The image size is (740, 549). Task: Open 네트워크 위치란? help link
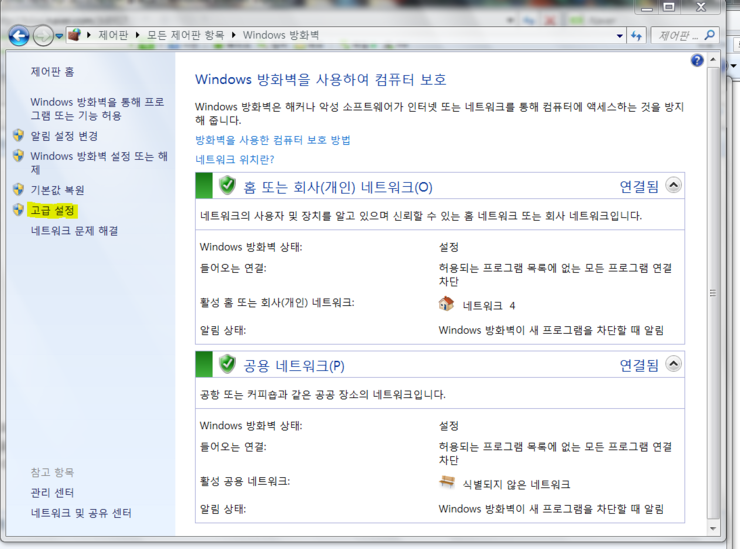[235, 160]
